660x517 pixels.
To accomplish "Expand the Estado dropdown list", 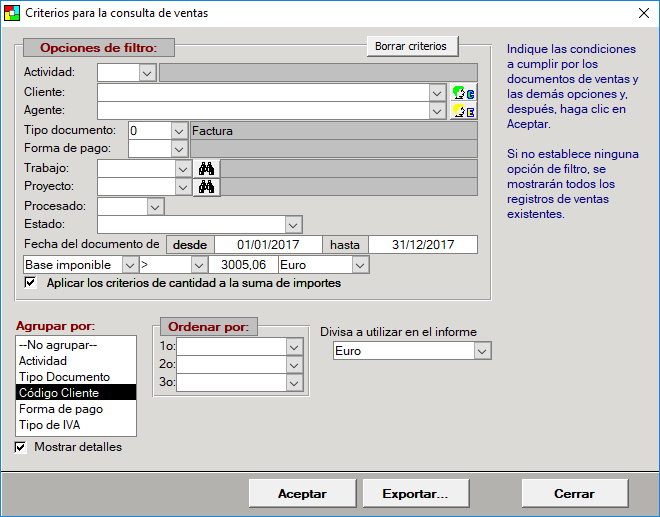I will click(x=293, y=225).
